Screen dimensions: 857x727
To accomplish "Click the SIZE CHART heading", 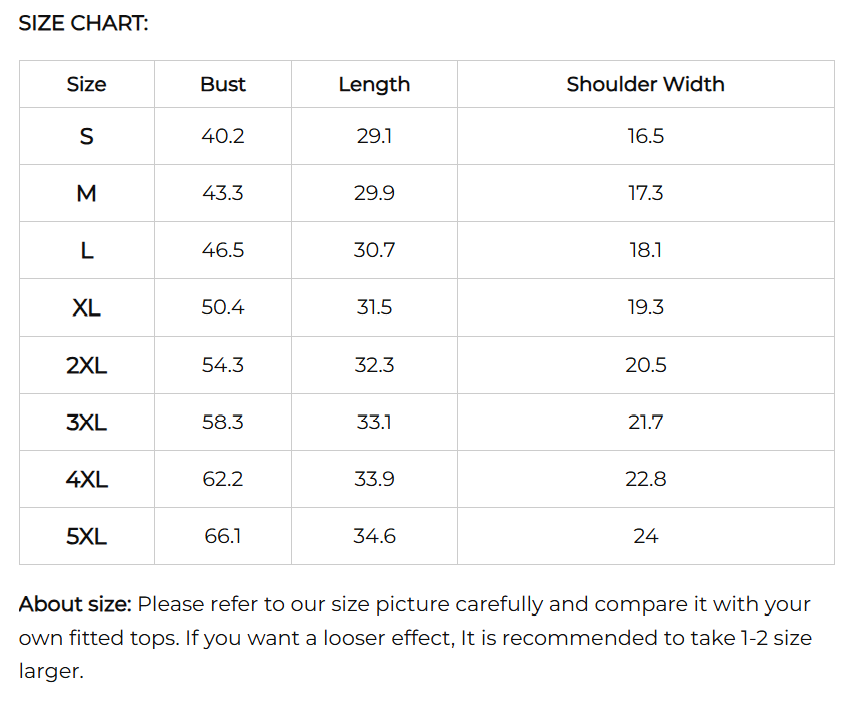I will 84,23.
